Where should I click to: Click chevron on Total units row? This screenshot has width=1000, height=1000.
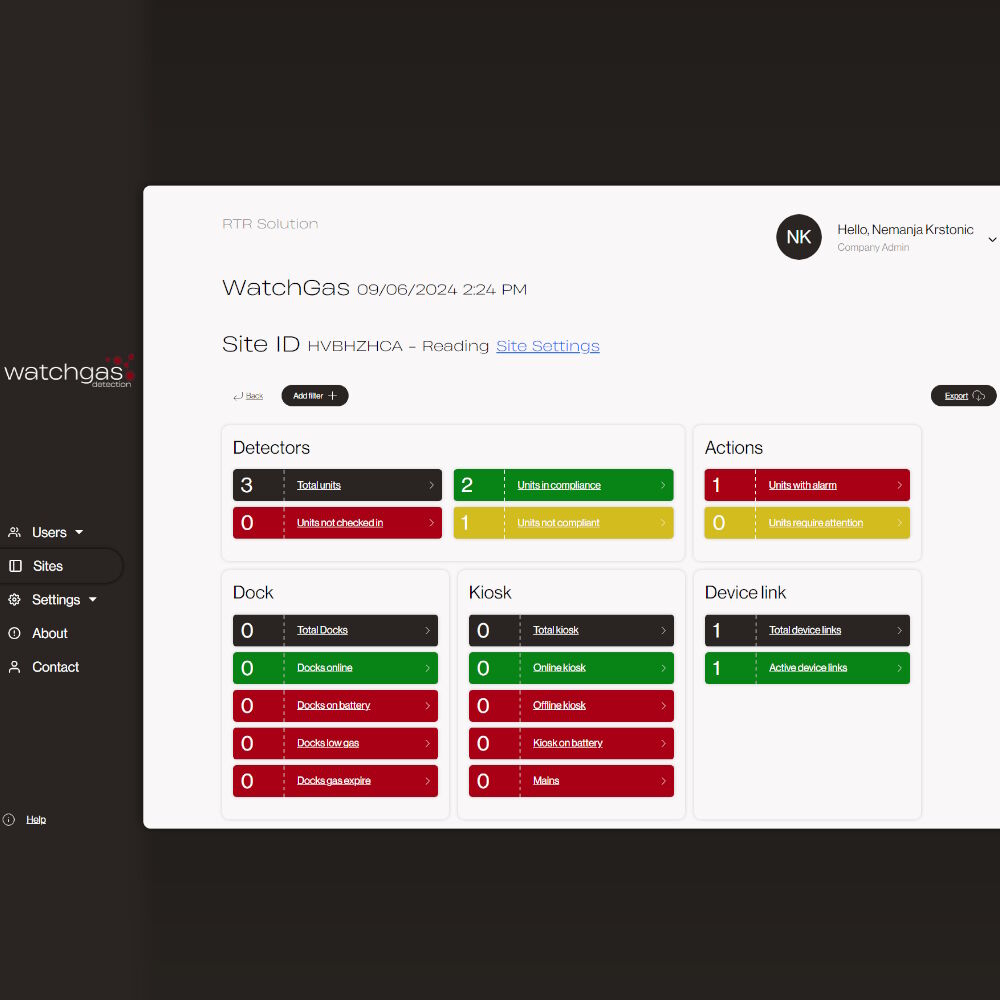pos(431,485)
